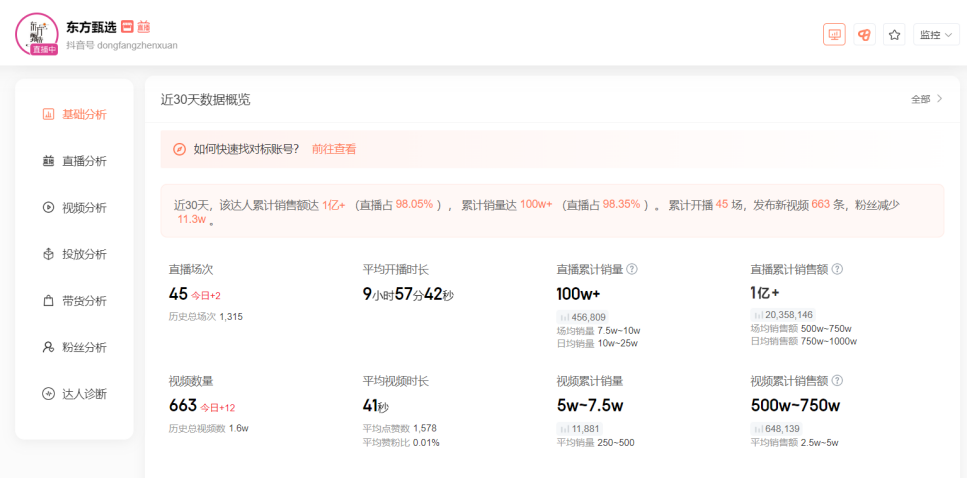This screenshot has width=968, height=479.
Task: Click the 41秒 average video length value
Action: [x=375, y=406]
